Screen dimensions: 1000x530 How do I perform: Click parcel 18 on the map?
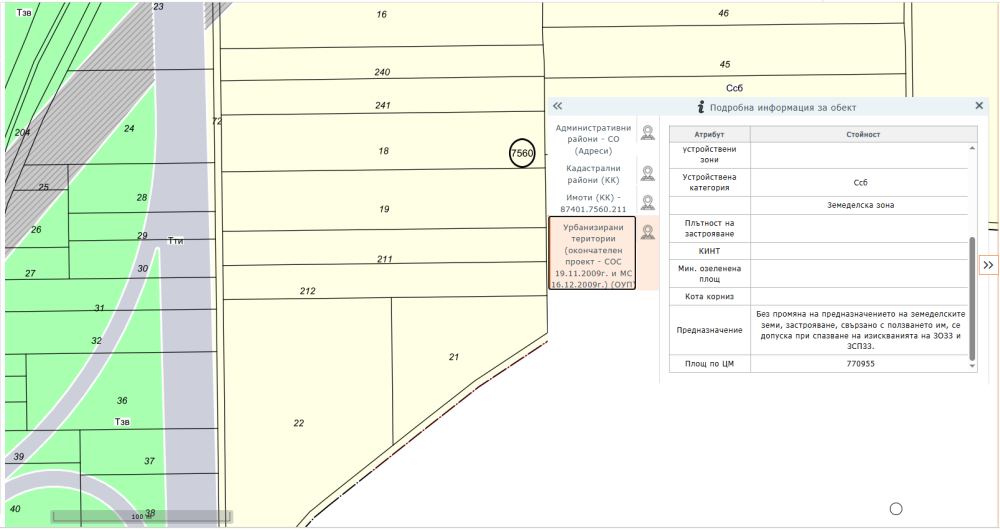[x=383, y=151]
